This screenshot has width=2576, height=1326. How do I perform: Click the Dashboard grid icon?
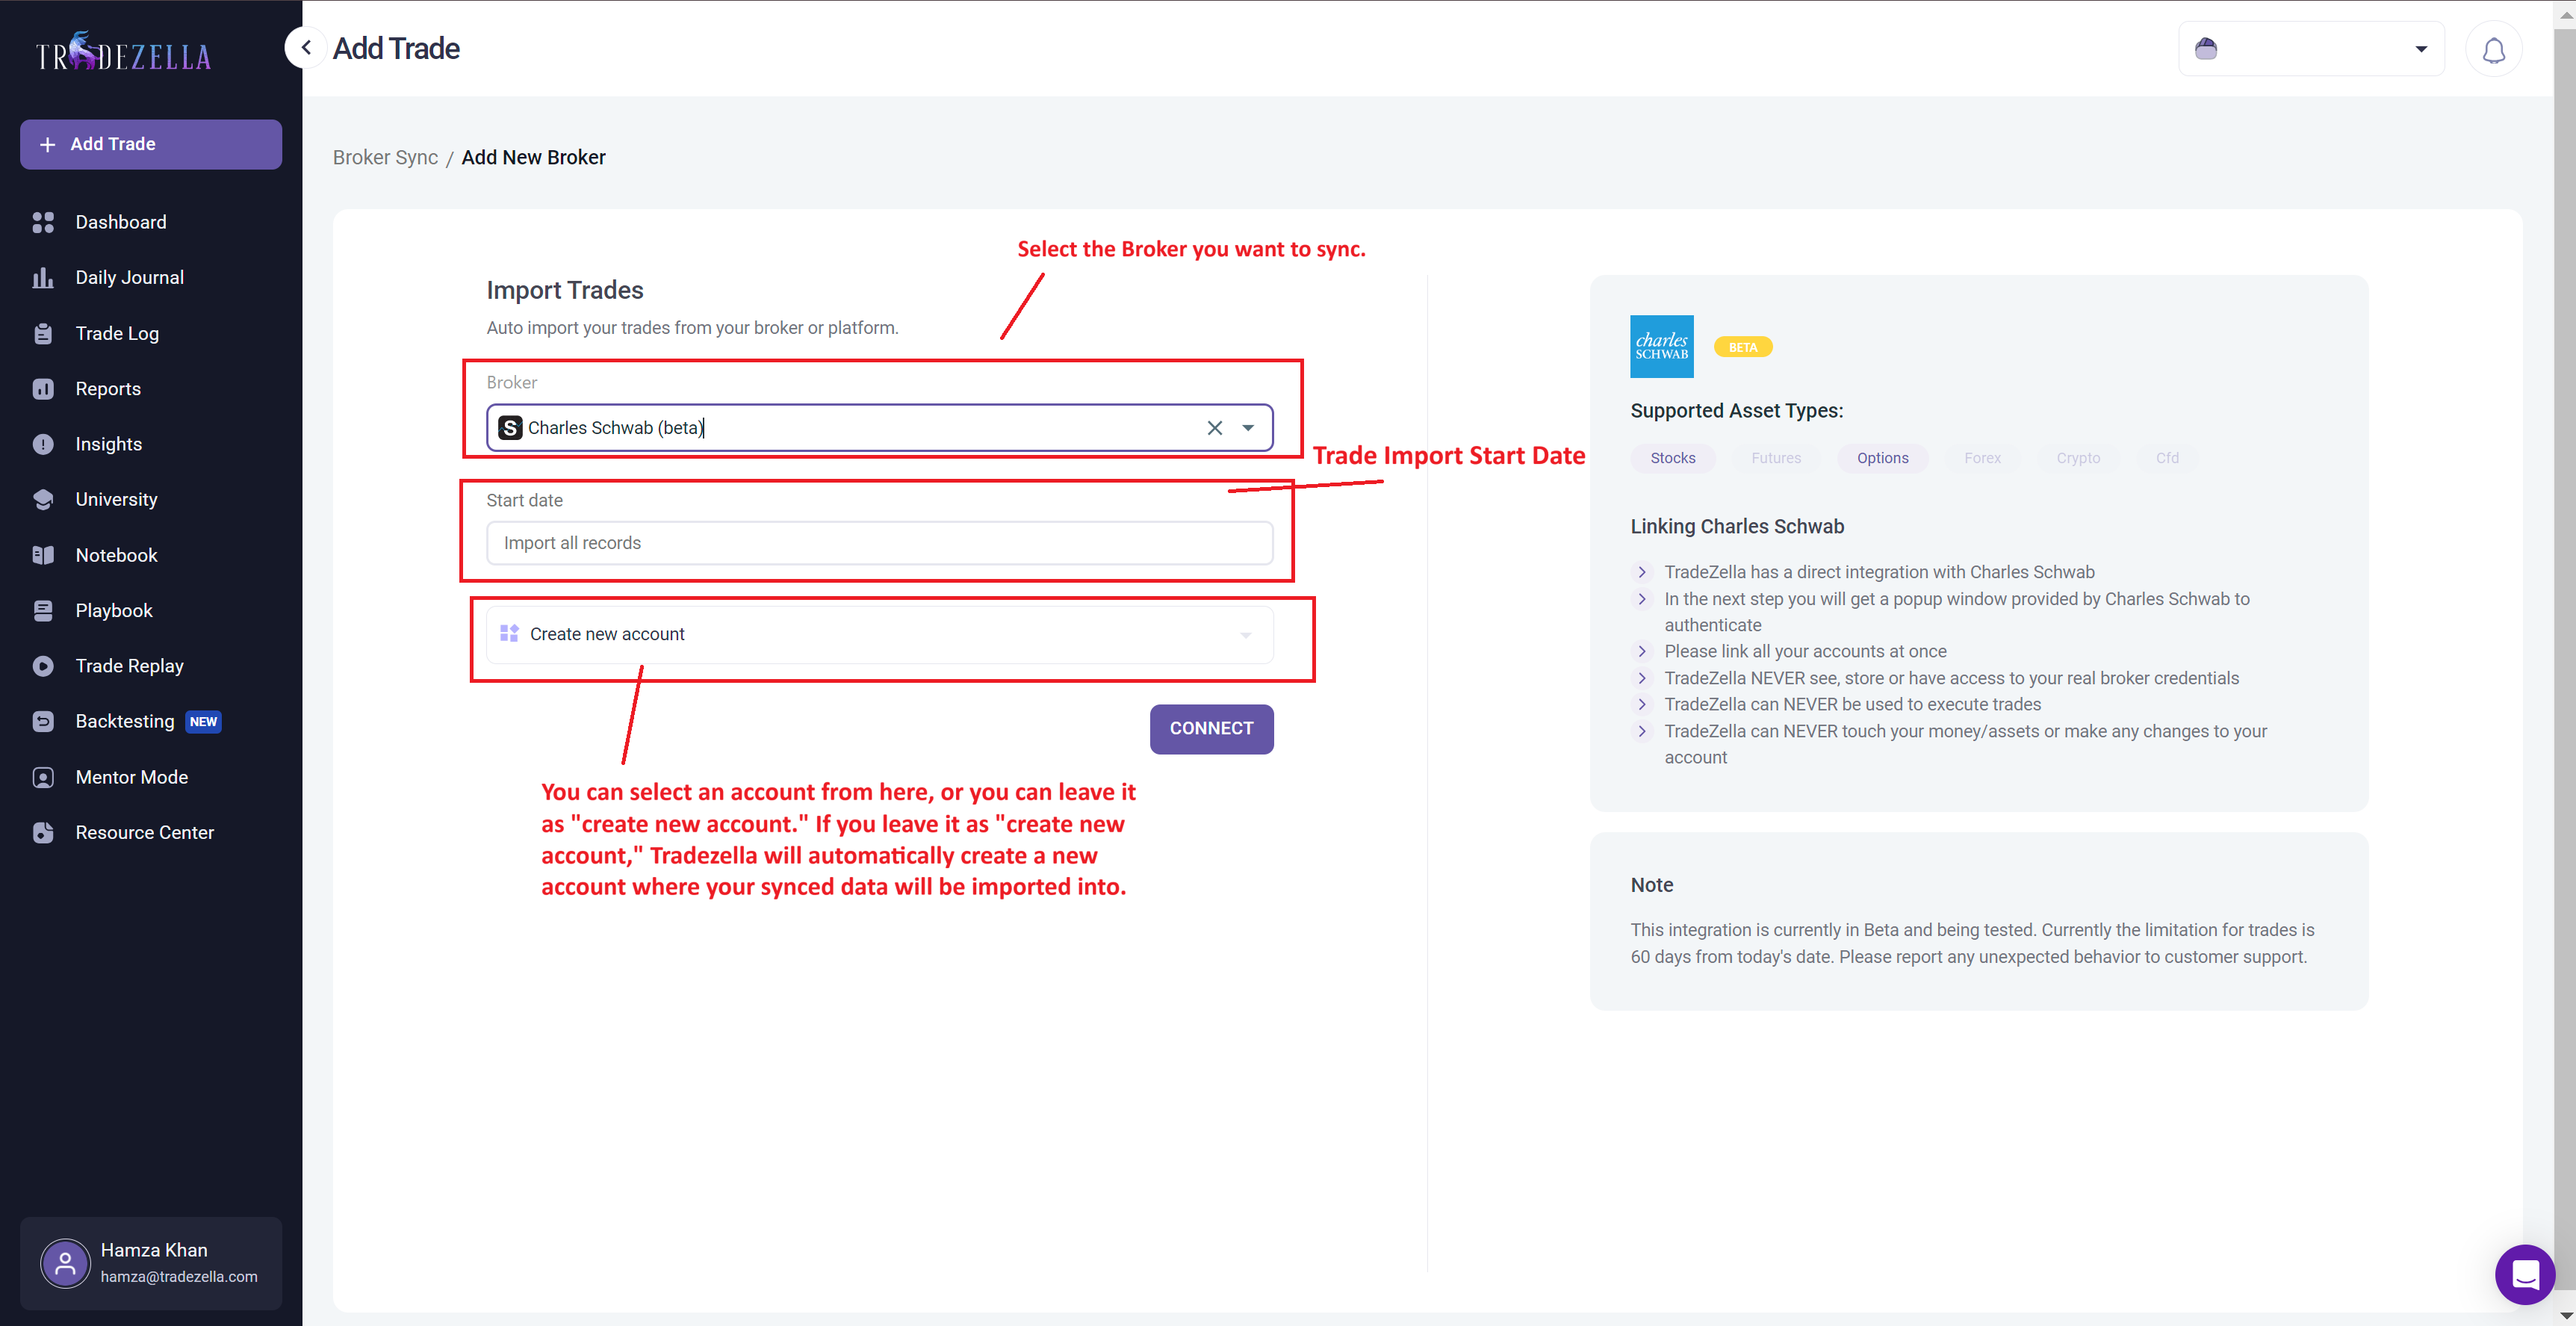coord(43,222)
